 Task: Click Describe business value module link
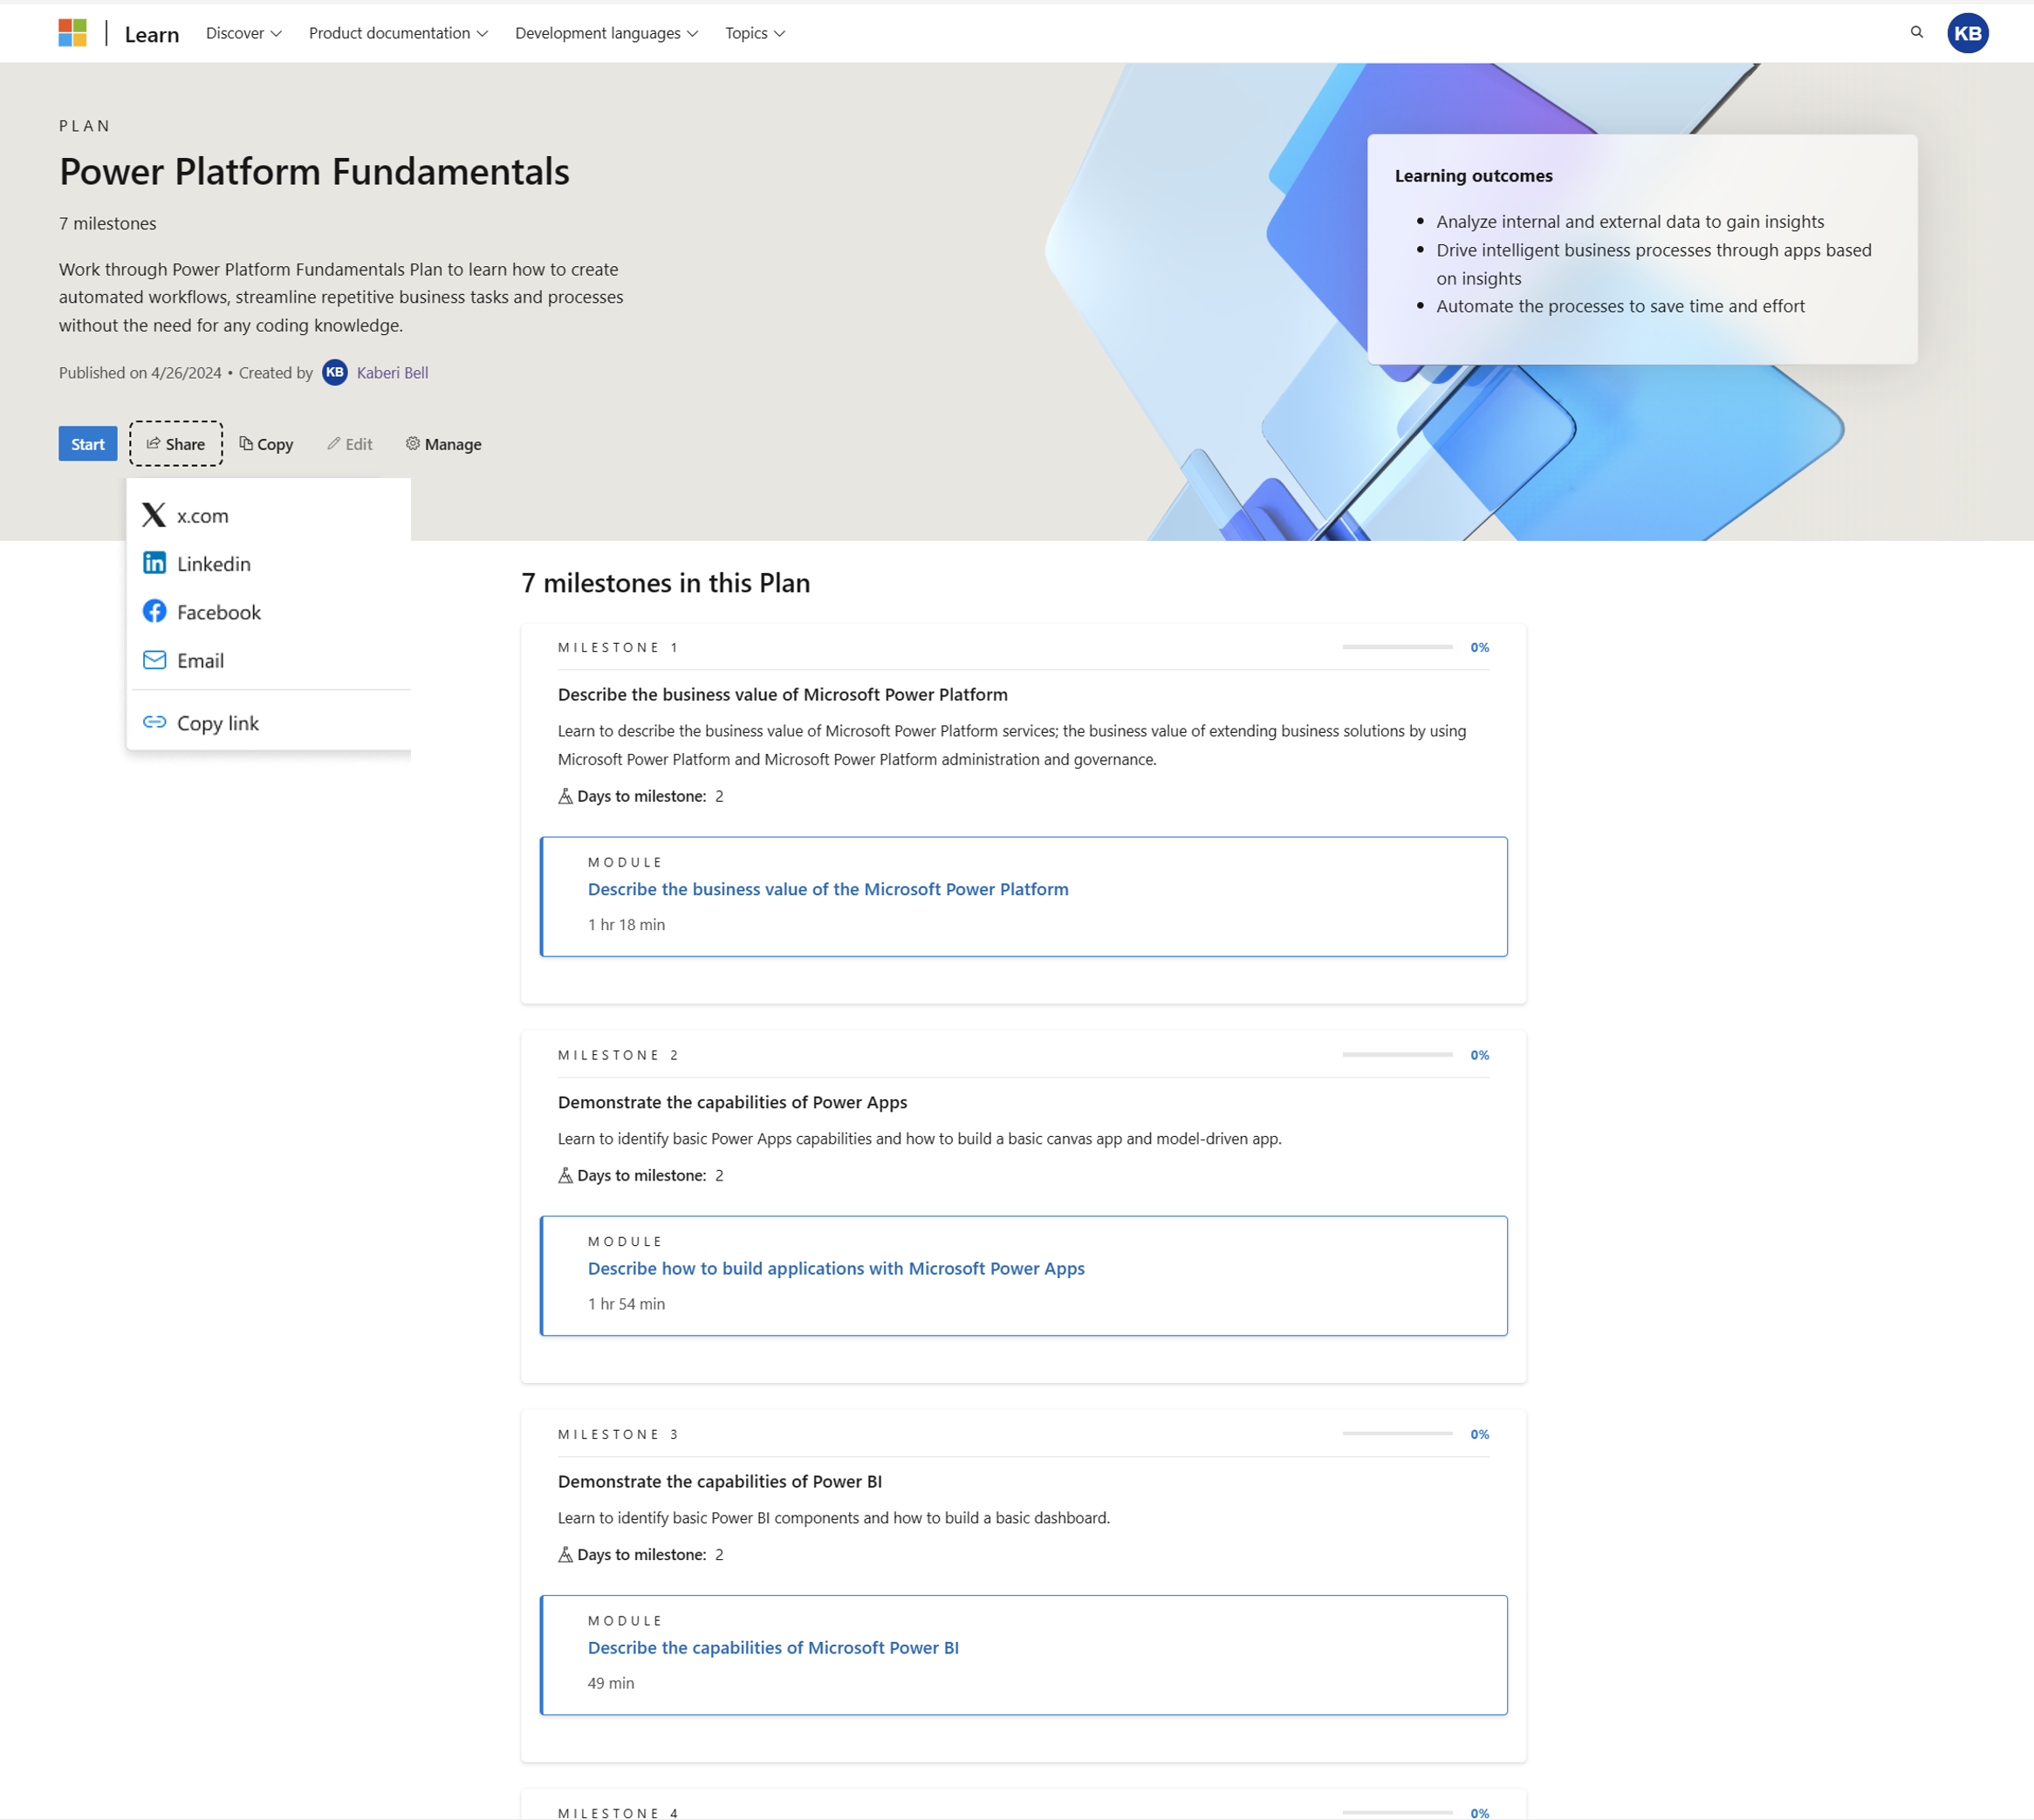[x=827, y=887]
